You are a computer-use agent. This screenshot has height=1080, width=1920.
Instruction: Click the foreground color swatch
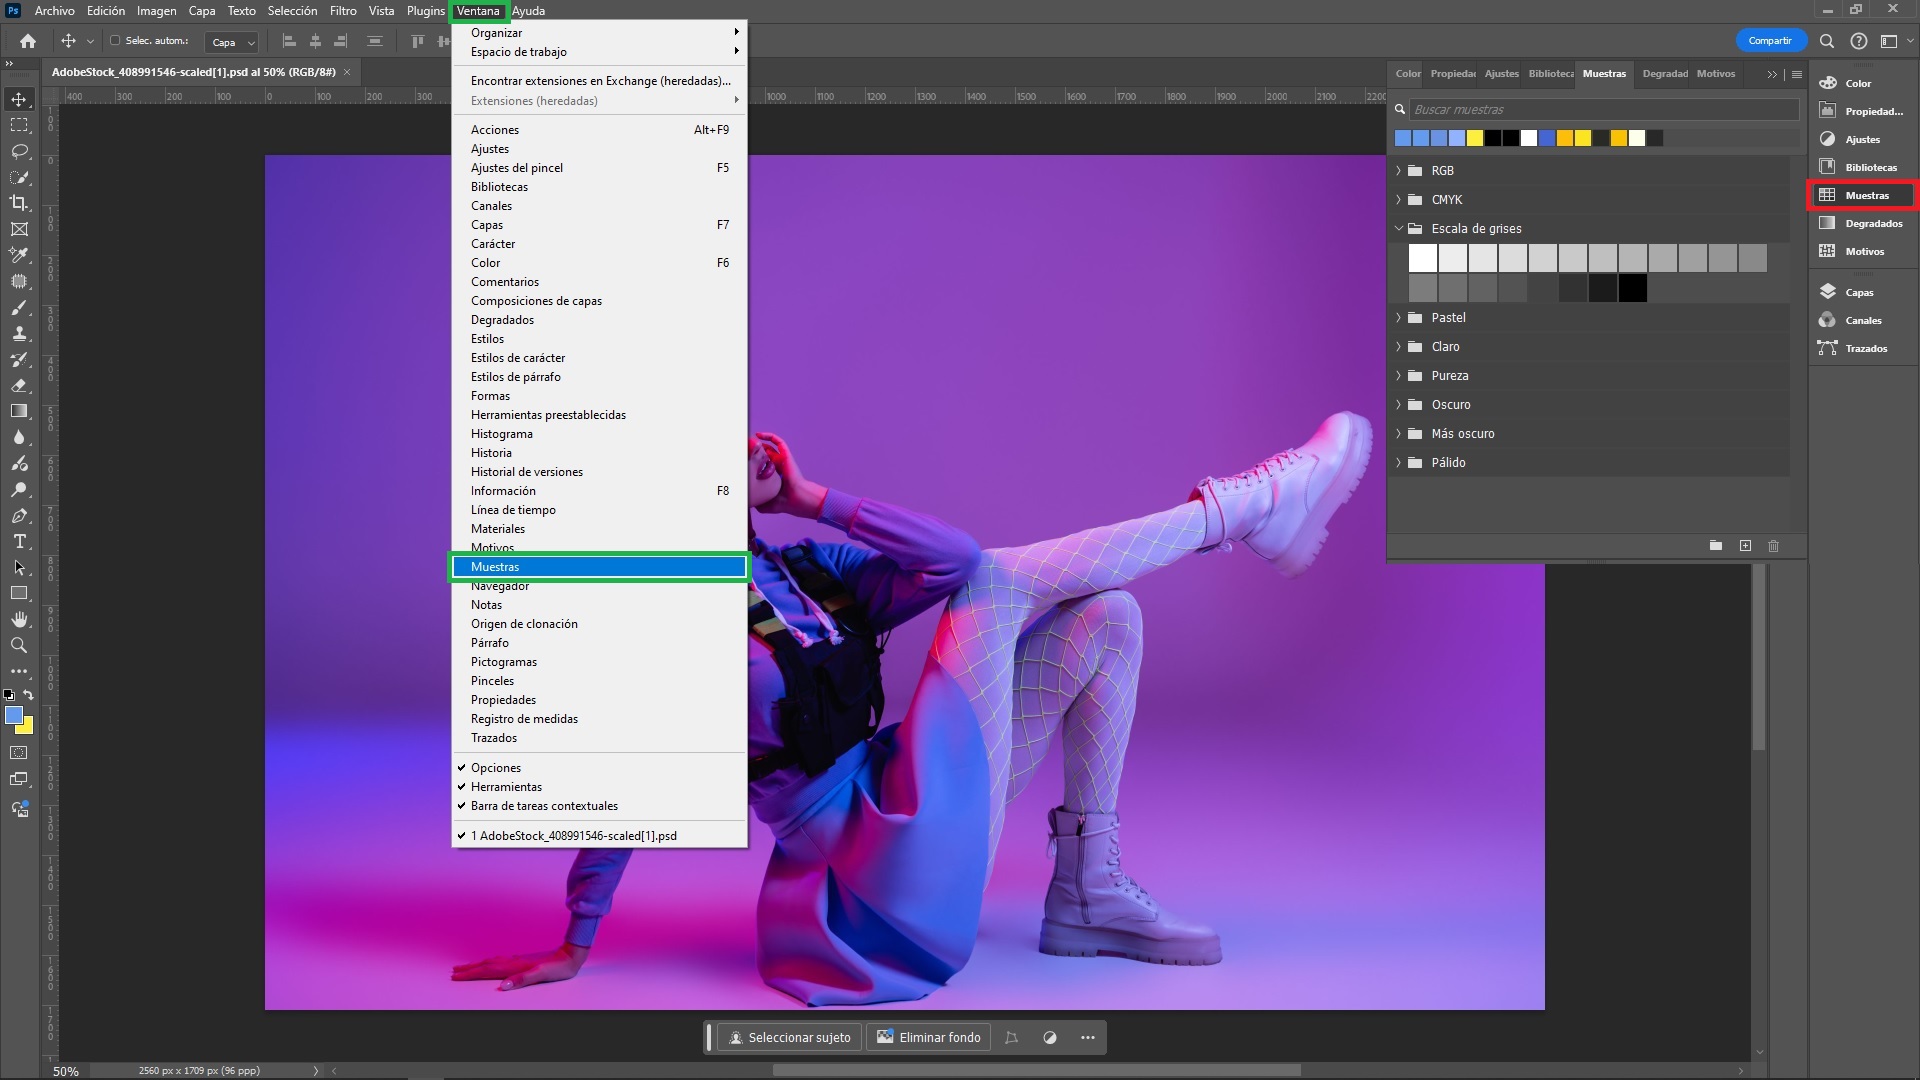14,715
